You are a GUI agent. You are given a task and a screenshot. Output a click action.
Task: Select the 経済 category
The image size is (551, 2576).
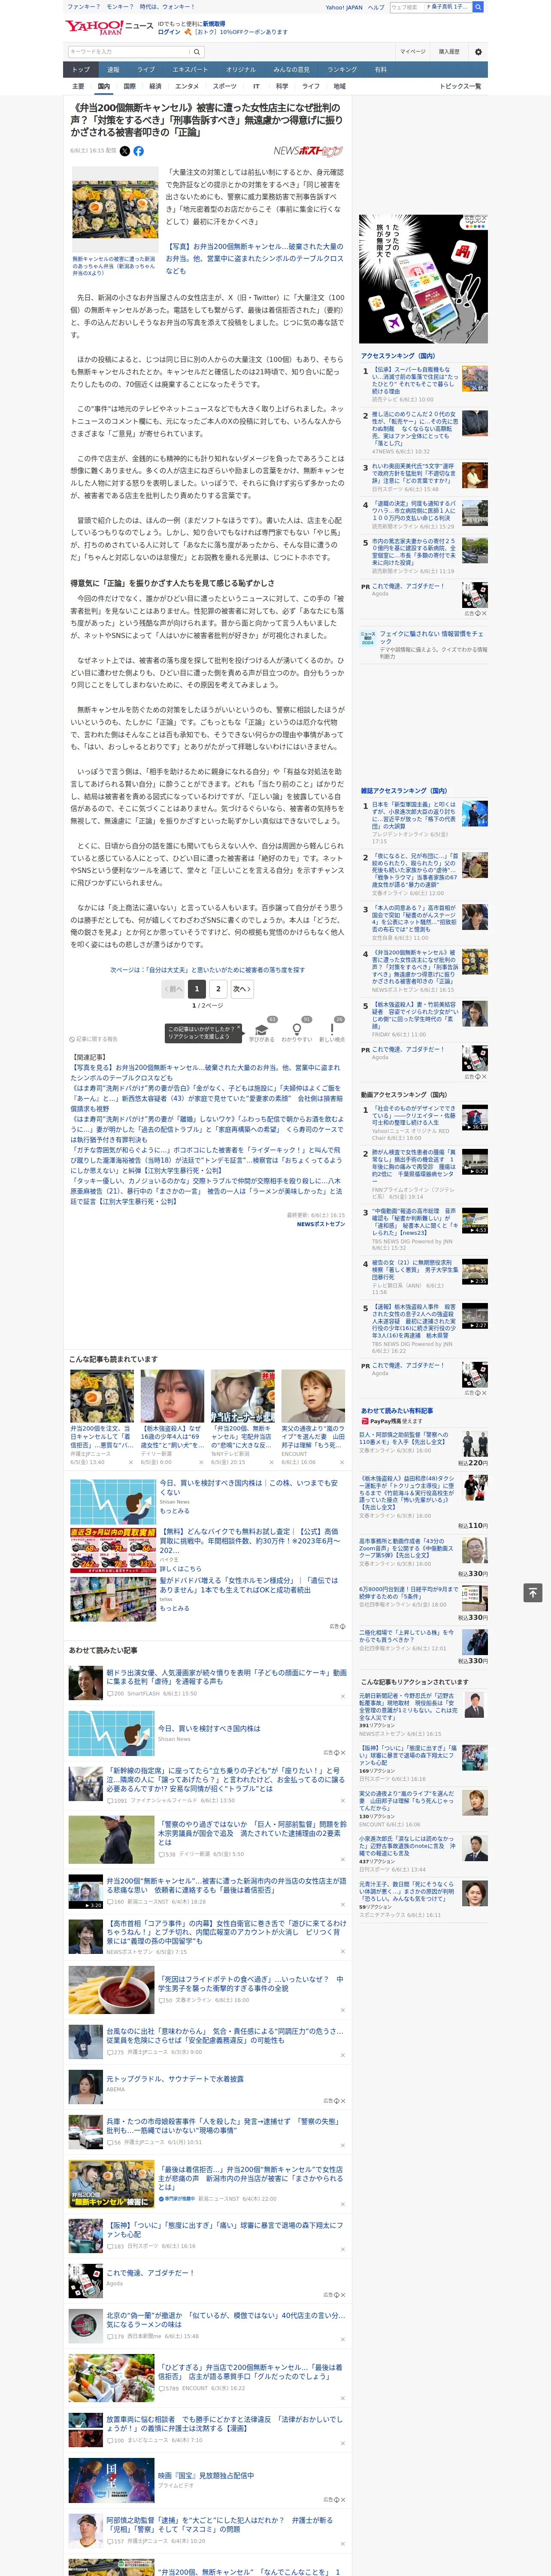(155, 86)
